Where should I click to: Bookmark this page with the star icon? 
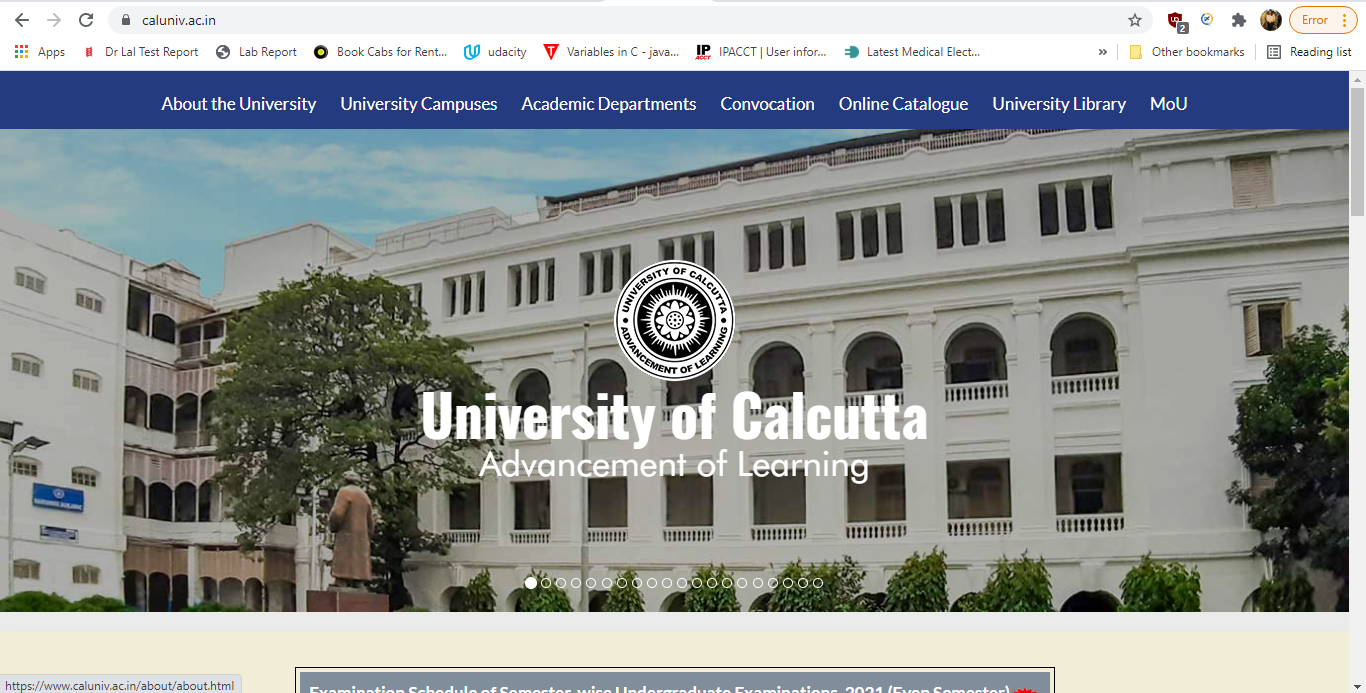[1135, 20]
